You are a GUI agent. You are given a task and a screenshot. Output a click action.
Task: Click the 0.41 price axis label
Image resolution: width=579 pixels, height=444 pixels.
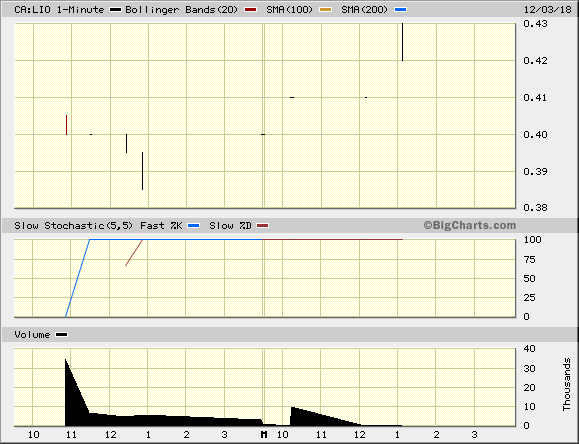(x=535, y=98)
